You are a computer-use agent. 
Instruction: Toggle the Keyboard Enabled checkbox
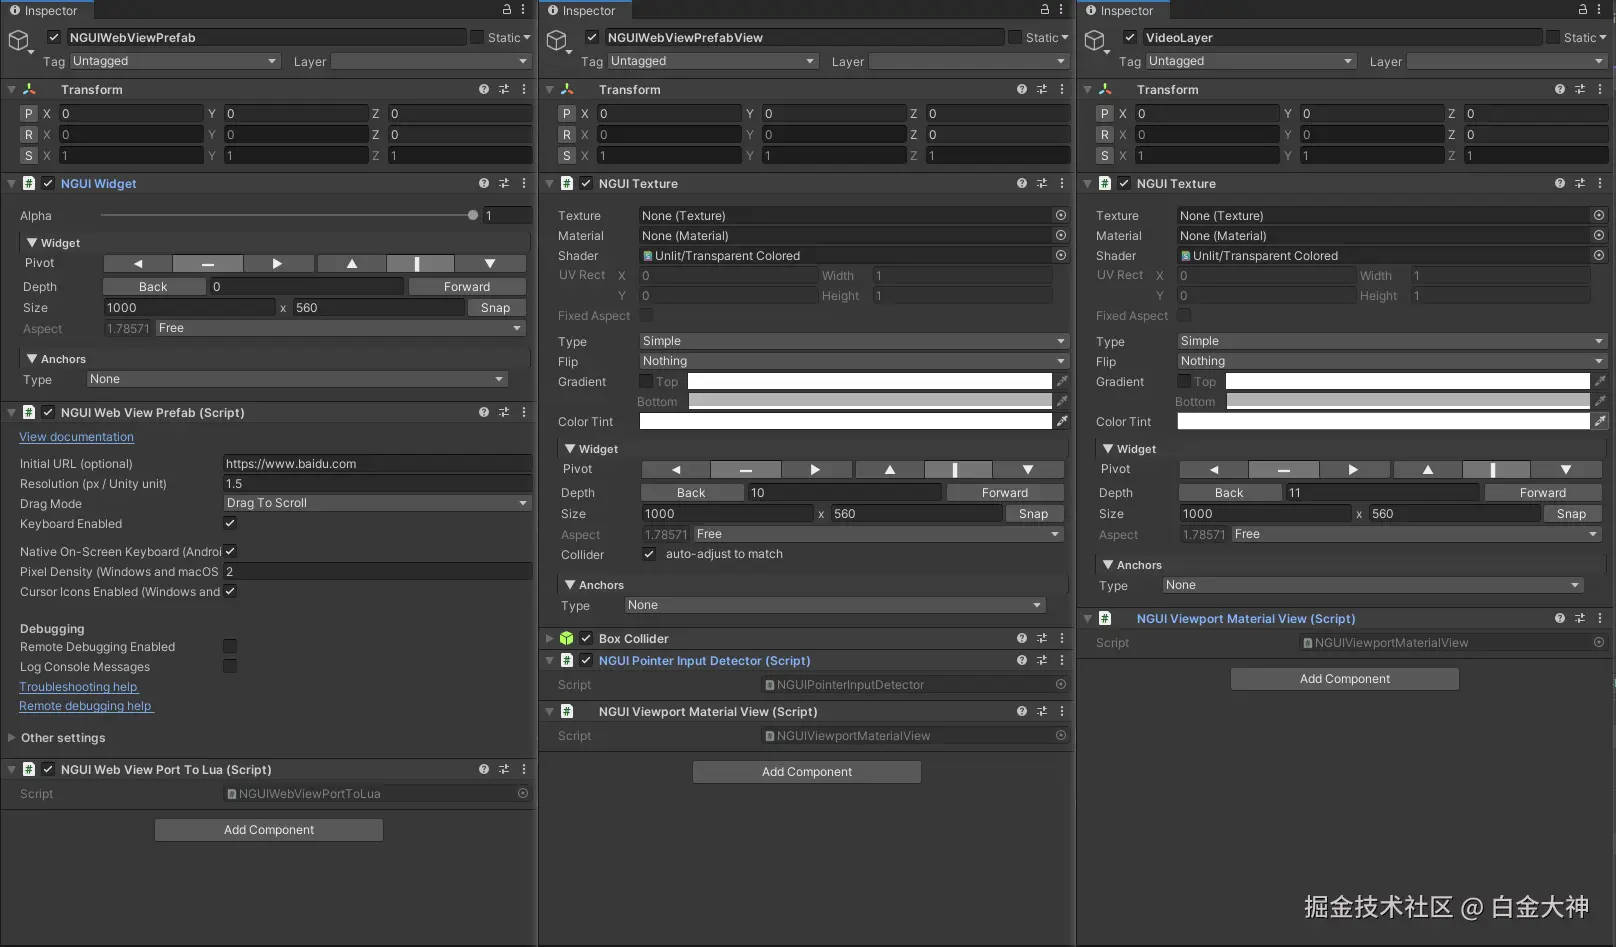pyautogui.click(x=229, y=523)
